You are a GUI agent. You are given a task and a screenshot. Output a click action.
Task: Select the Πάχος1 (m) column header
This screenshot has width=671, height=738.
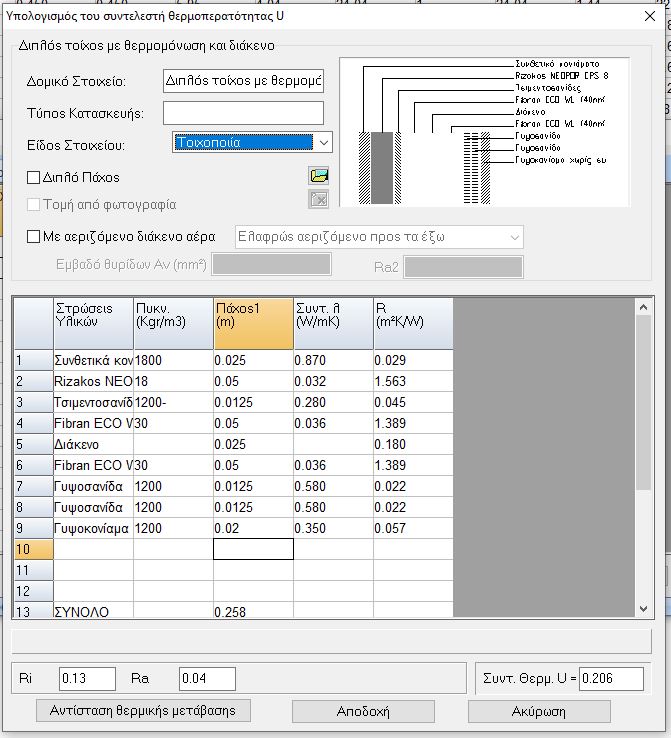pyautogui.click(x=253, y=323)
